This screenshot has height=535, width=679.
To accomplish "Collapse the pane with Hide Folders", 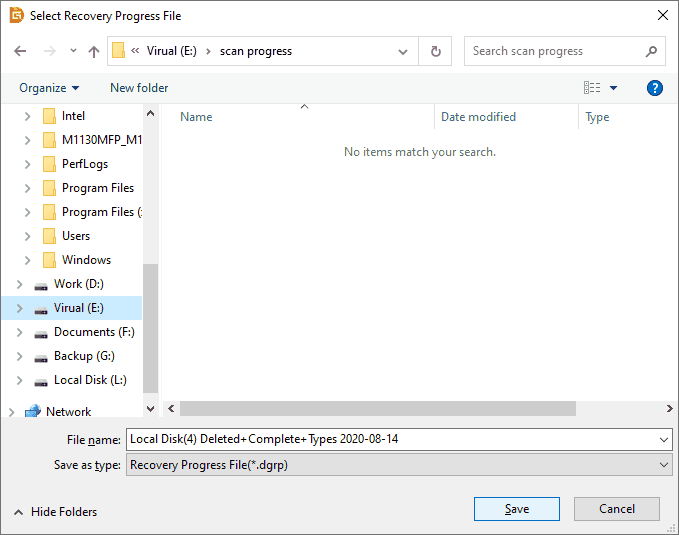I will click(x=55, y=511).
